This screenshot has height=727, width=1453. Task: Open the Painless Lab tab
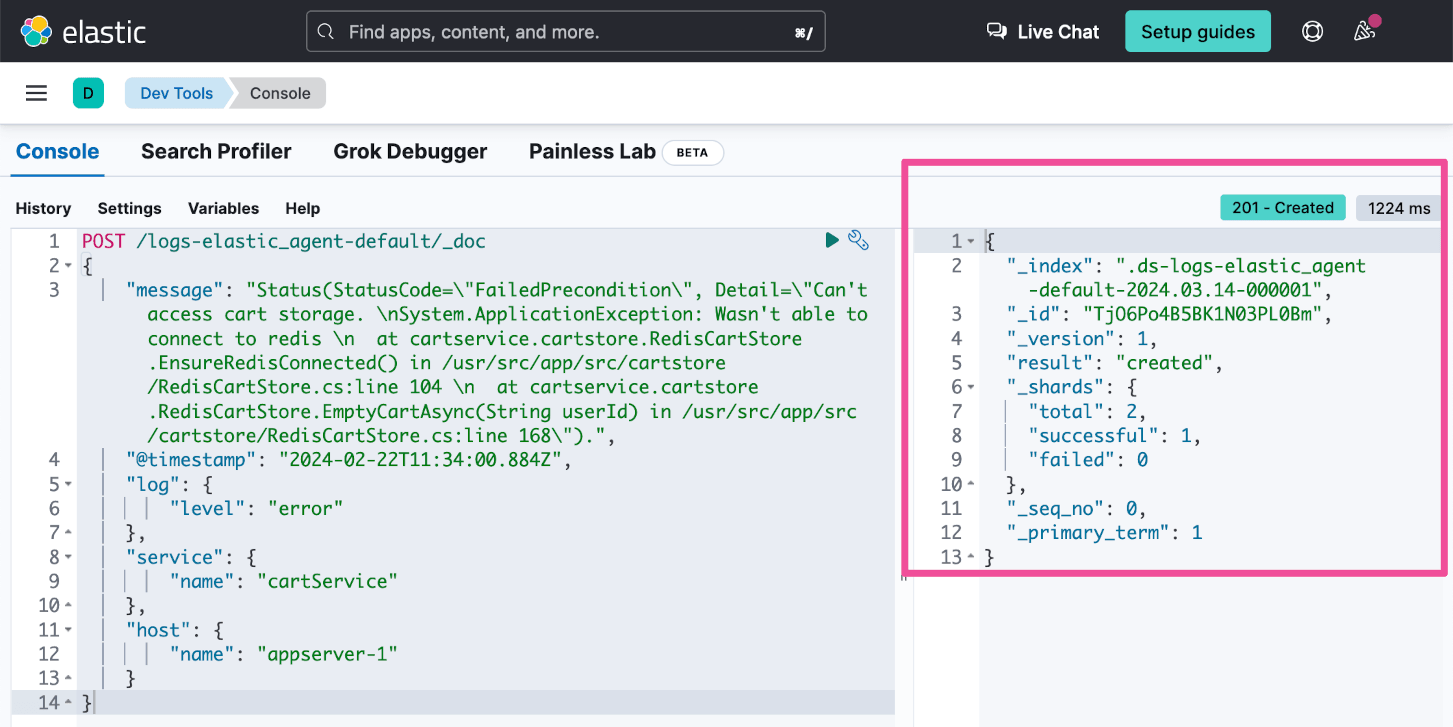point(592,152)
